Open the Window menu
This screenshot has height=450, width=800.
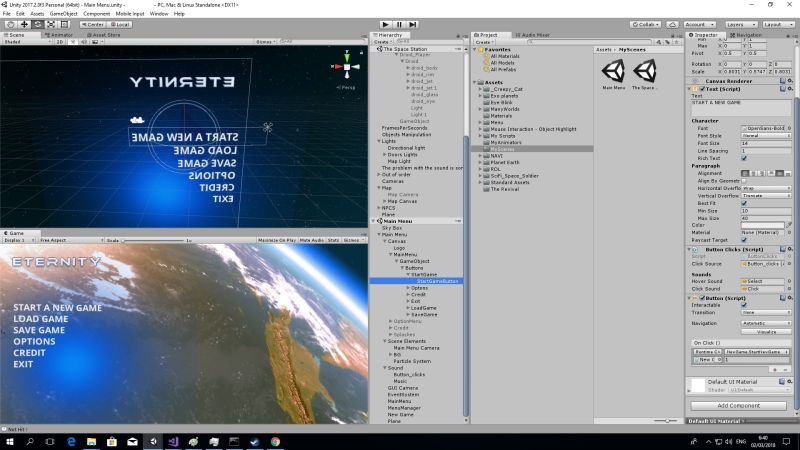click(159, 14)
